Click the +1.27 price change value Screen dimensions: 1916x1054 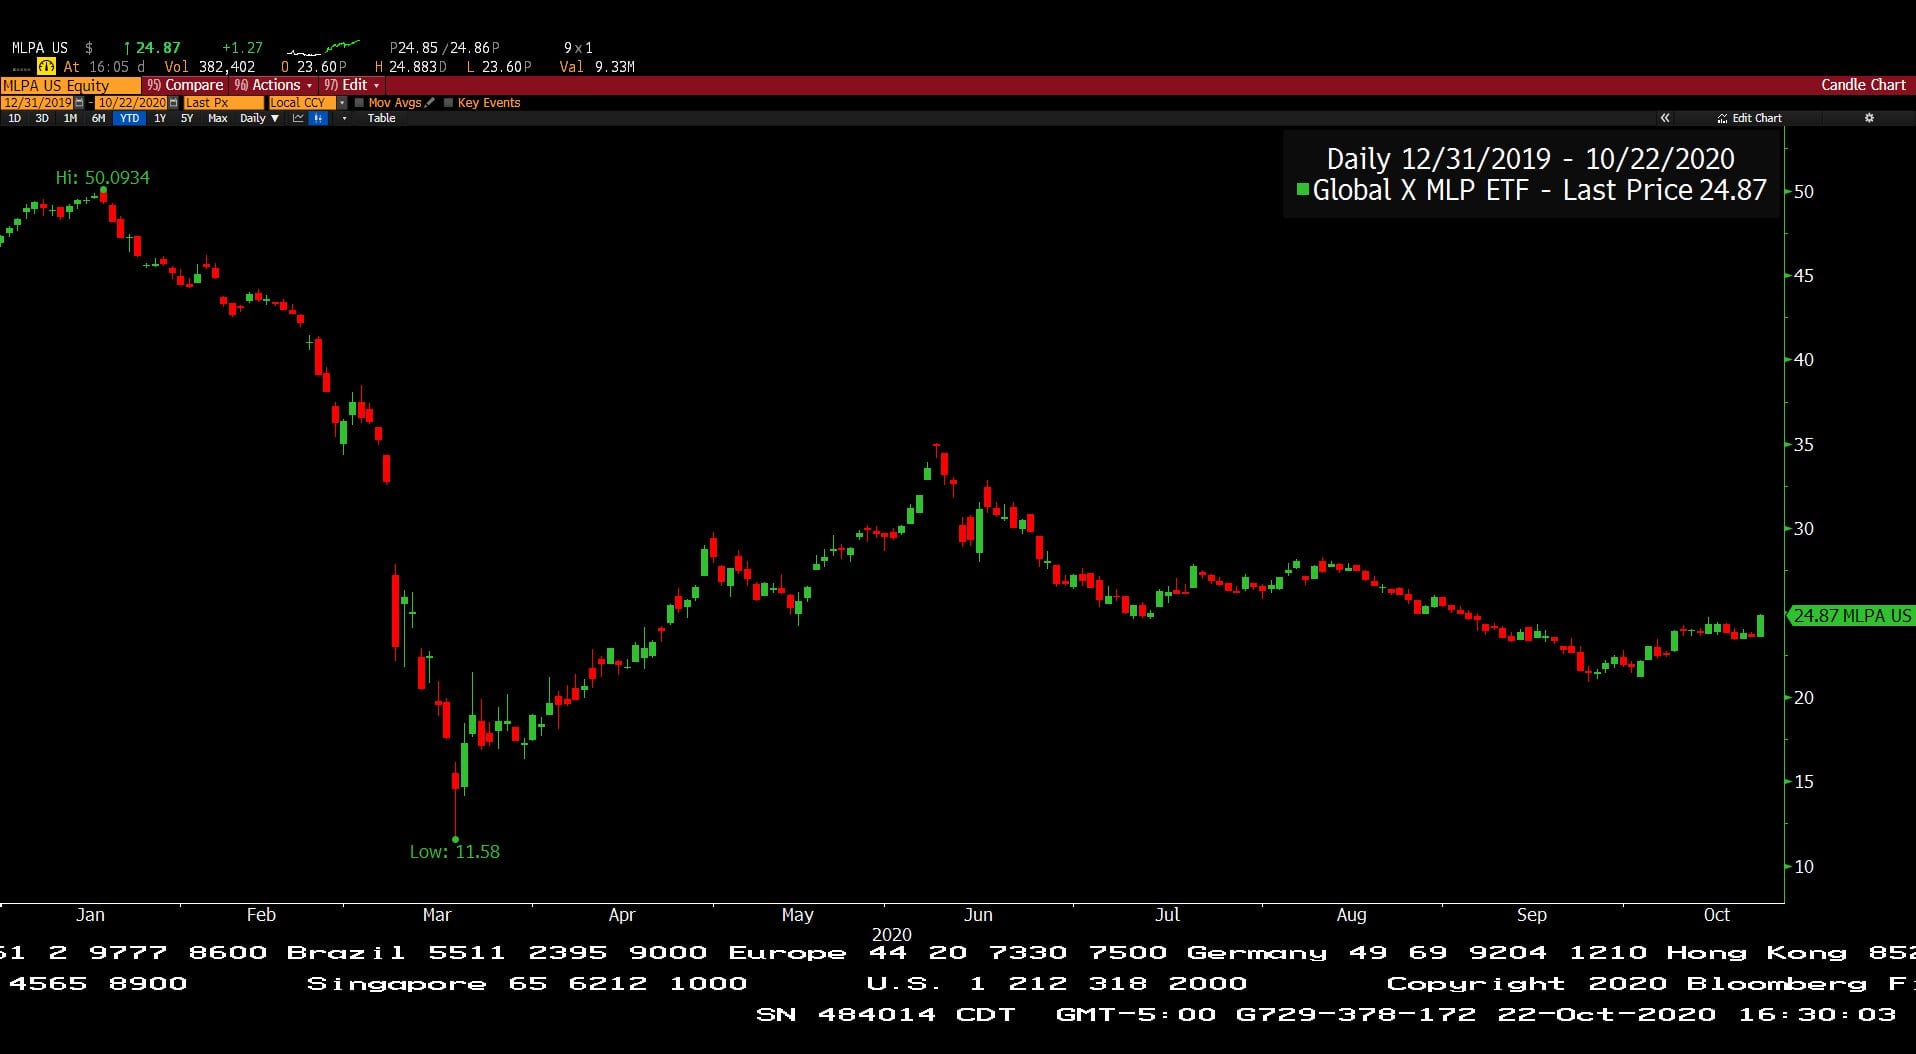click(242, 47)
